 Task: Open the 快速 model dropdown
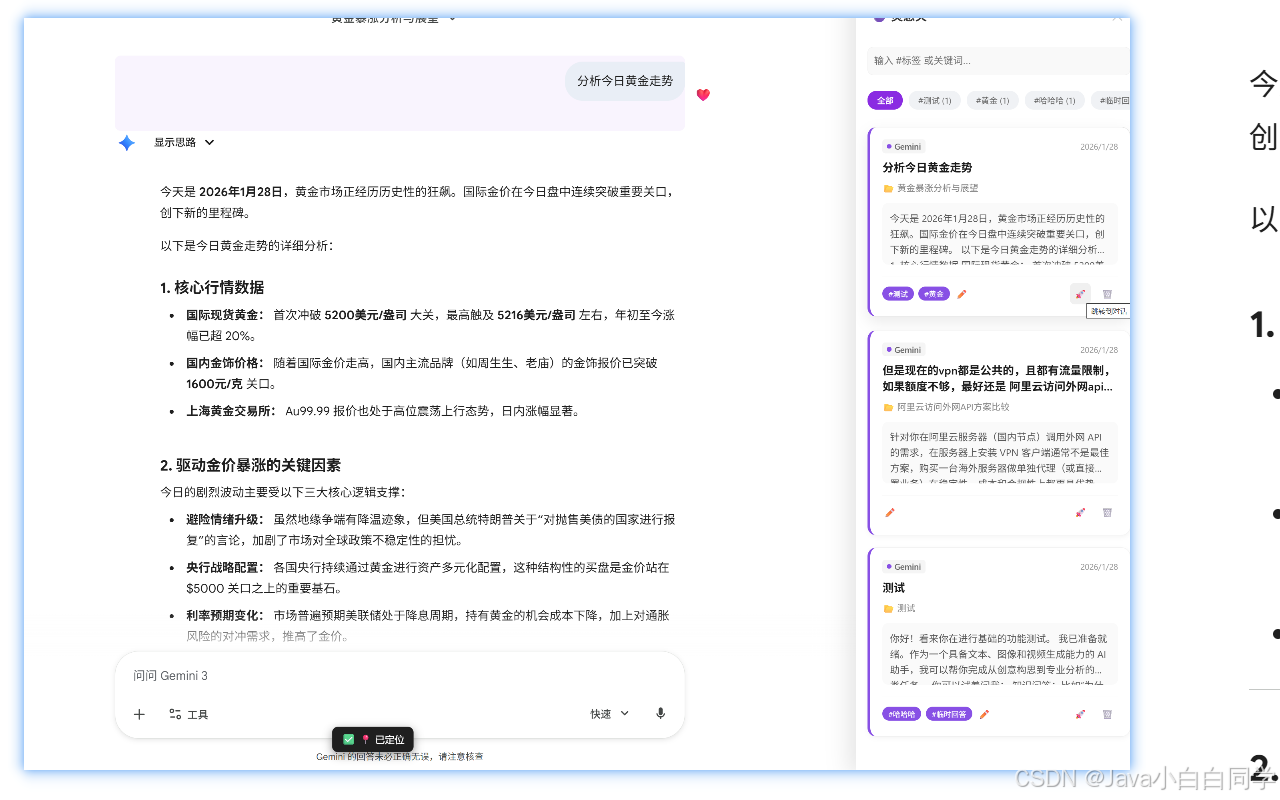click(x=608, y=713)
